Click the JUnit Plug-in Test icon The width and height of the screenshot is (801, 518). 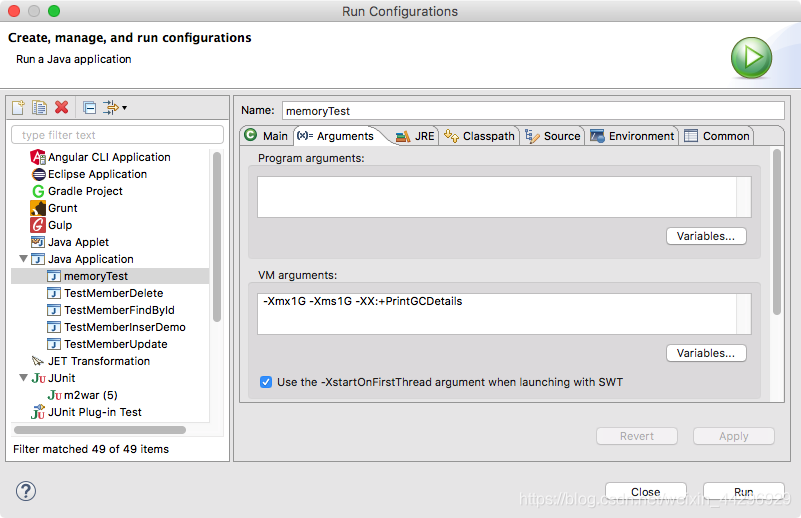[x=38, y=412]
